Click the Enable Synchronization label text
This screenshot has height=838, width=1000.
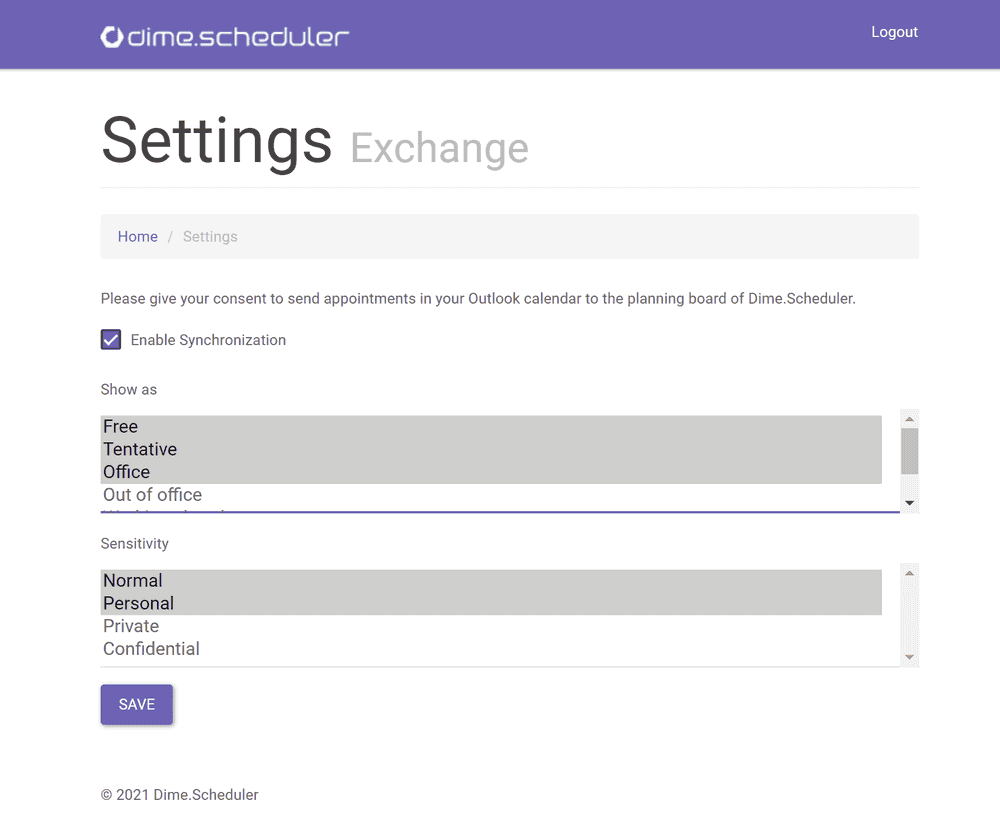point(208,340)
